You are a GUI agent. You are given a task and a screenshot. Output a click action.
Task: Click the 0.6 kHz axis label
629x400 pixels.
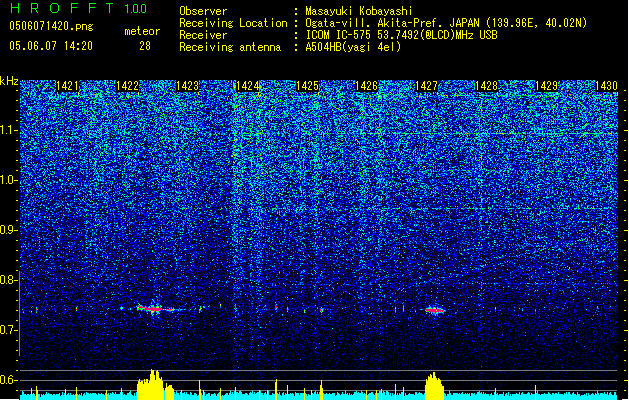[x=8, y=380]
